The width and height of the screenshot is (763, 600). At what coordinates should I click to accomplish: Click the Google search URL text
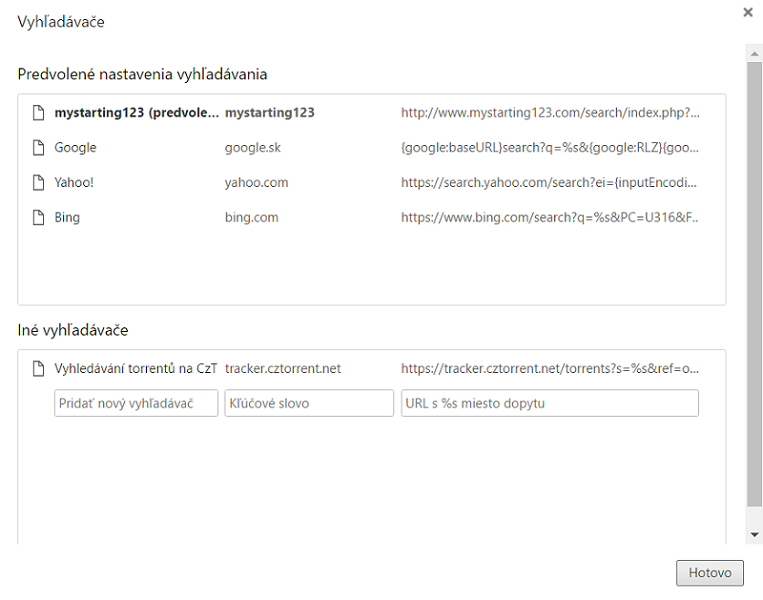550,148
